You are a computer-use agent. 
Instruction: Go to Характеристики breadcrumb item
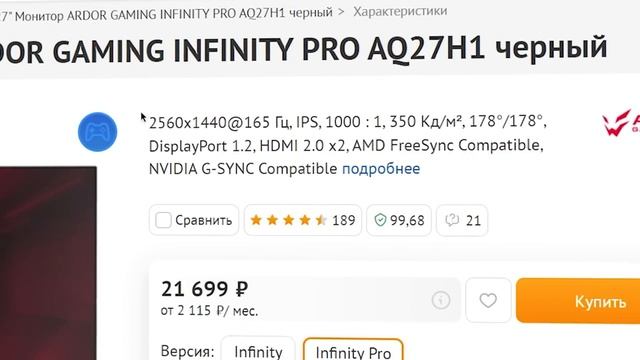coord(400,11)
